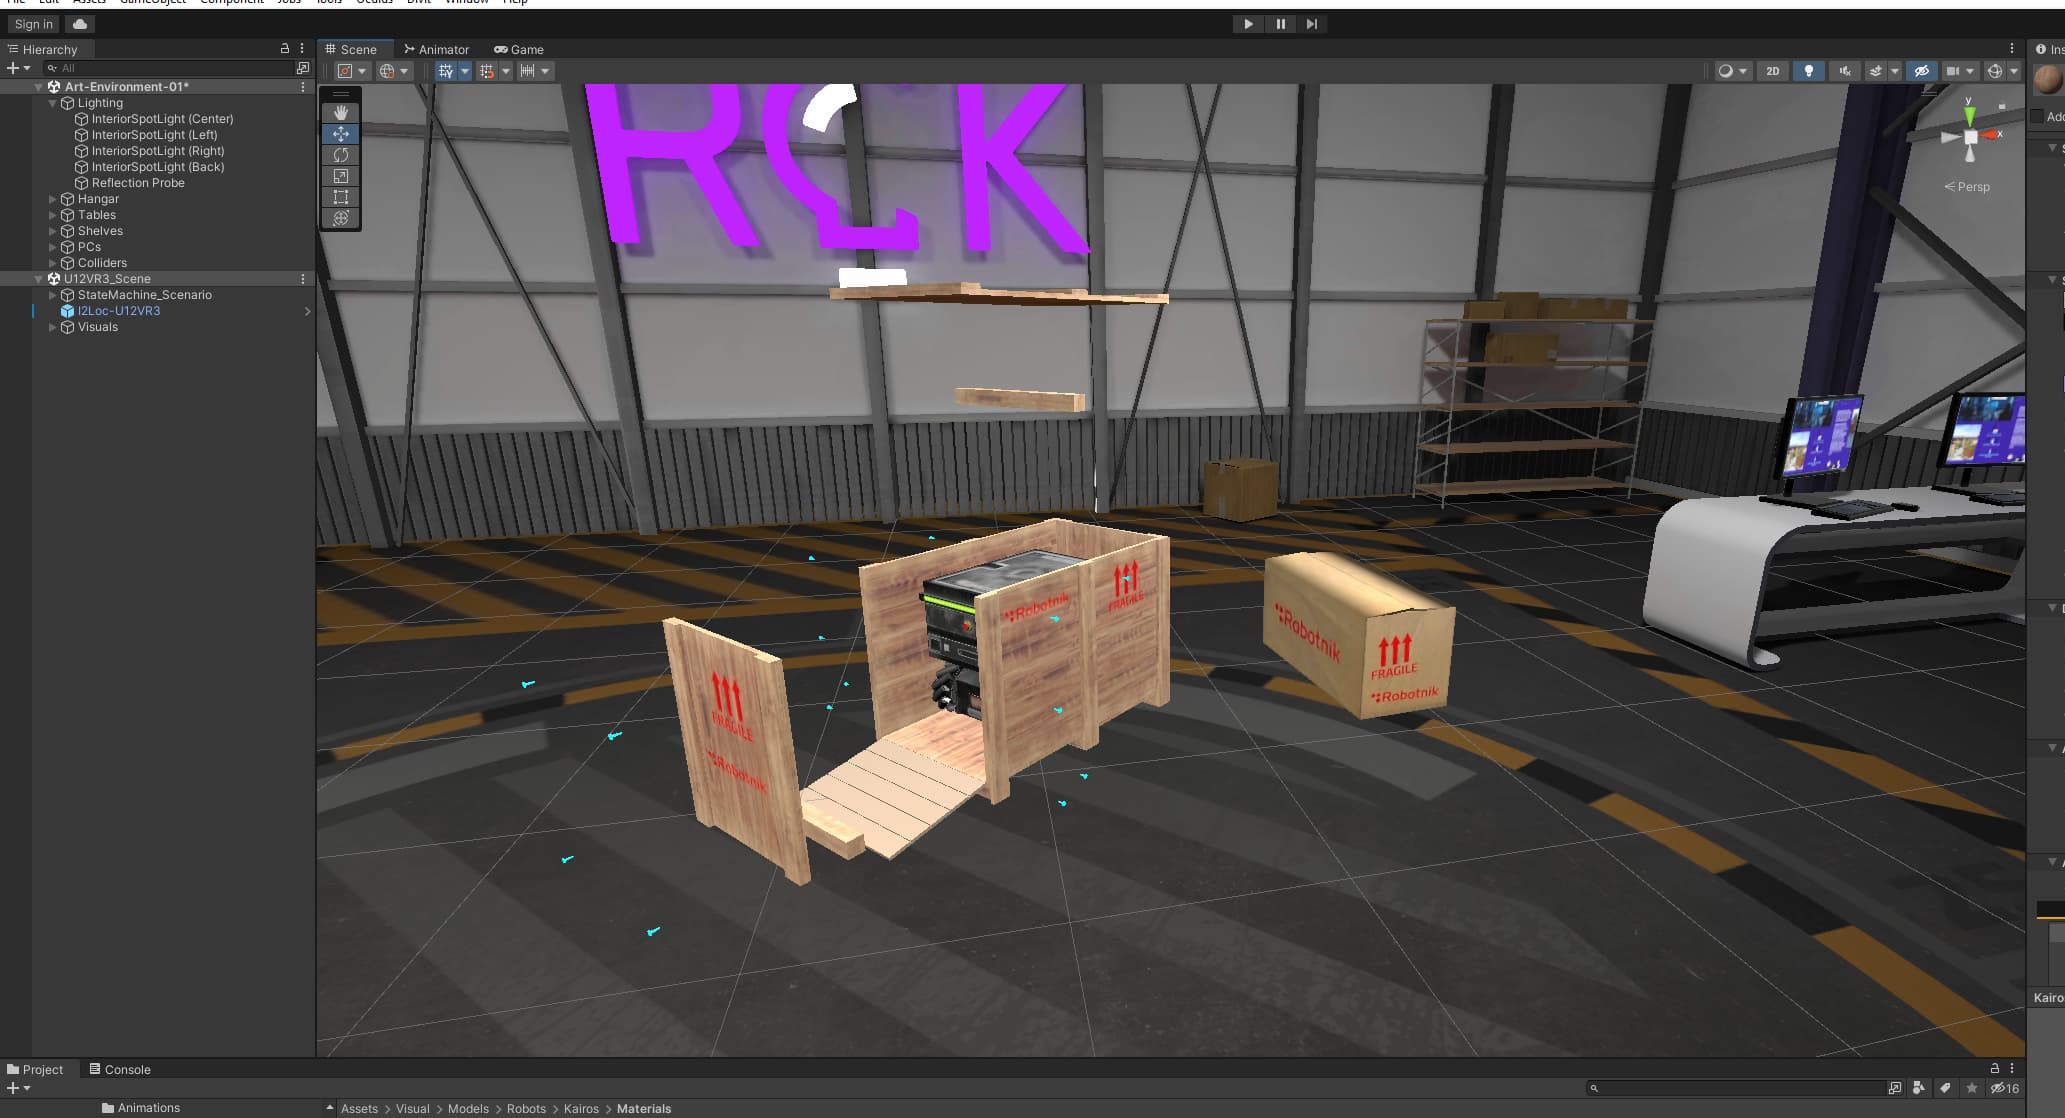Click the material preview sphere thumbnail
The height and width of the screenshot is (1118, 2065).
click(2047, 79)
